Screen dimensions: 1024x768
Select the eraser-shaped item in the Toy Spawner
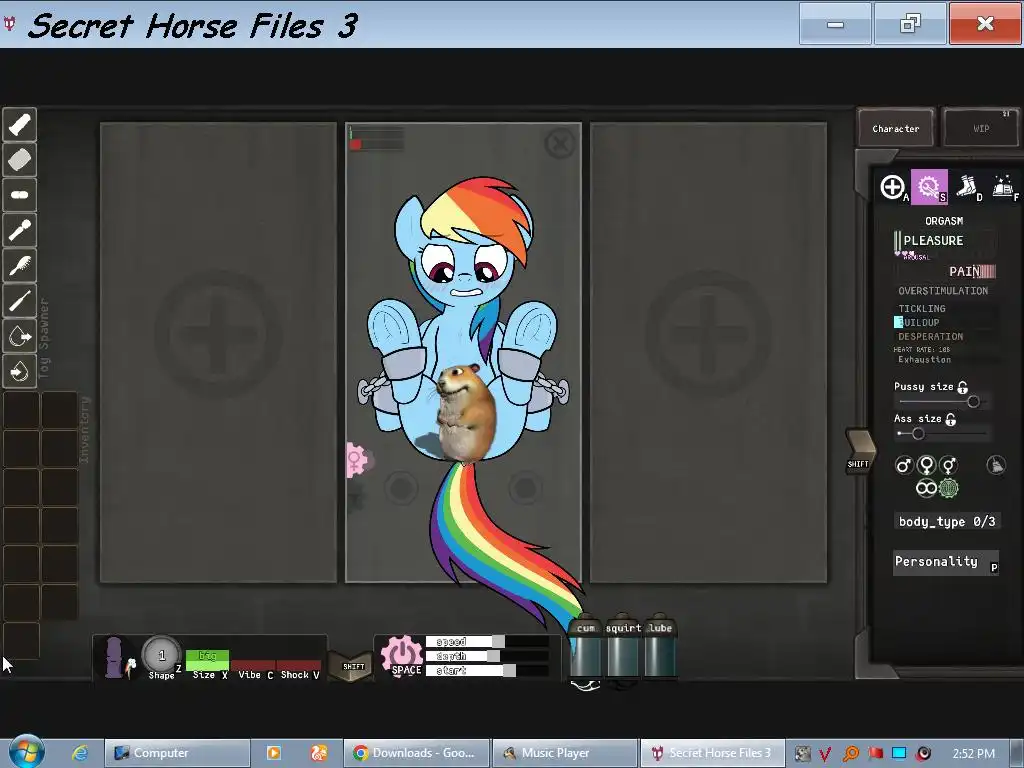[20, 159]
